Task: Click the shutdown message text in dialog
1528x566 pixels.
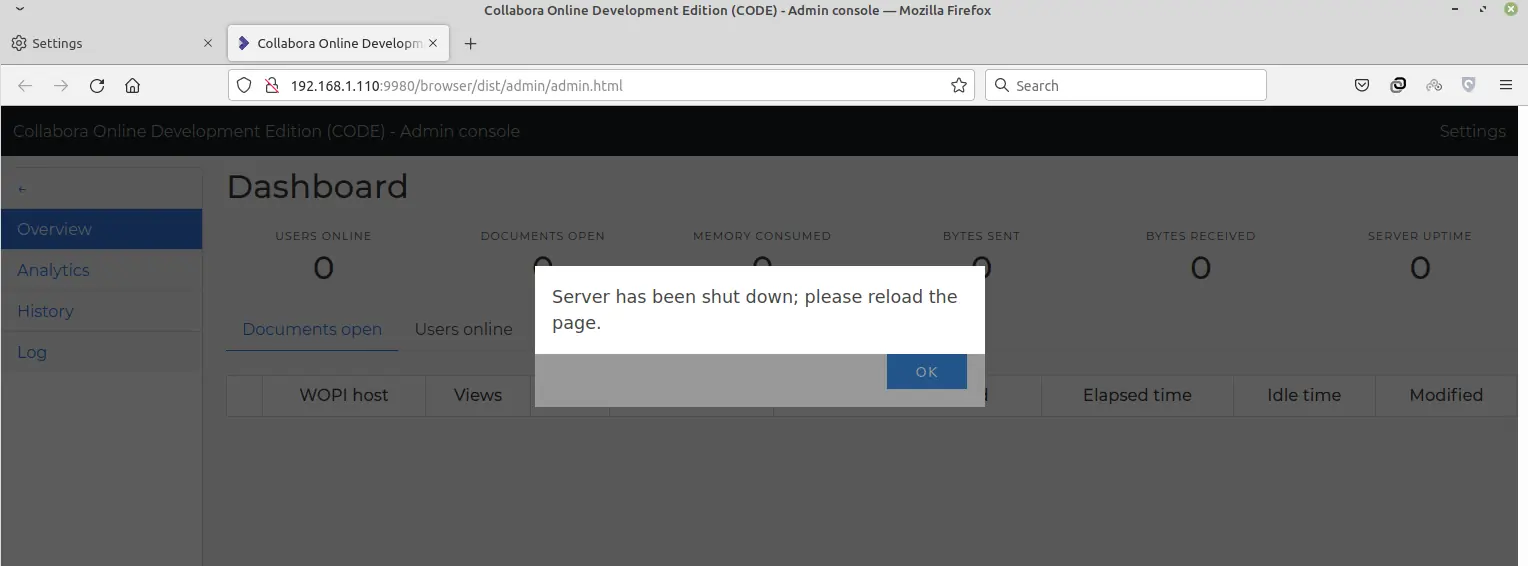Action: point(755,310)
